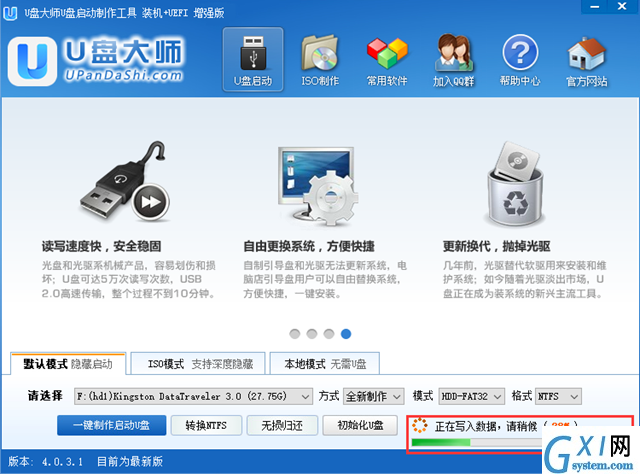
Task: Click heading 自由更换系统，方便快捷
Action: coord(309,247)
